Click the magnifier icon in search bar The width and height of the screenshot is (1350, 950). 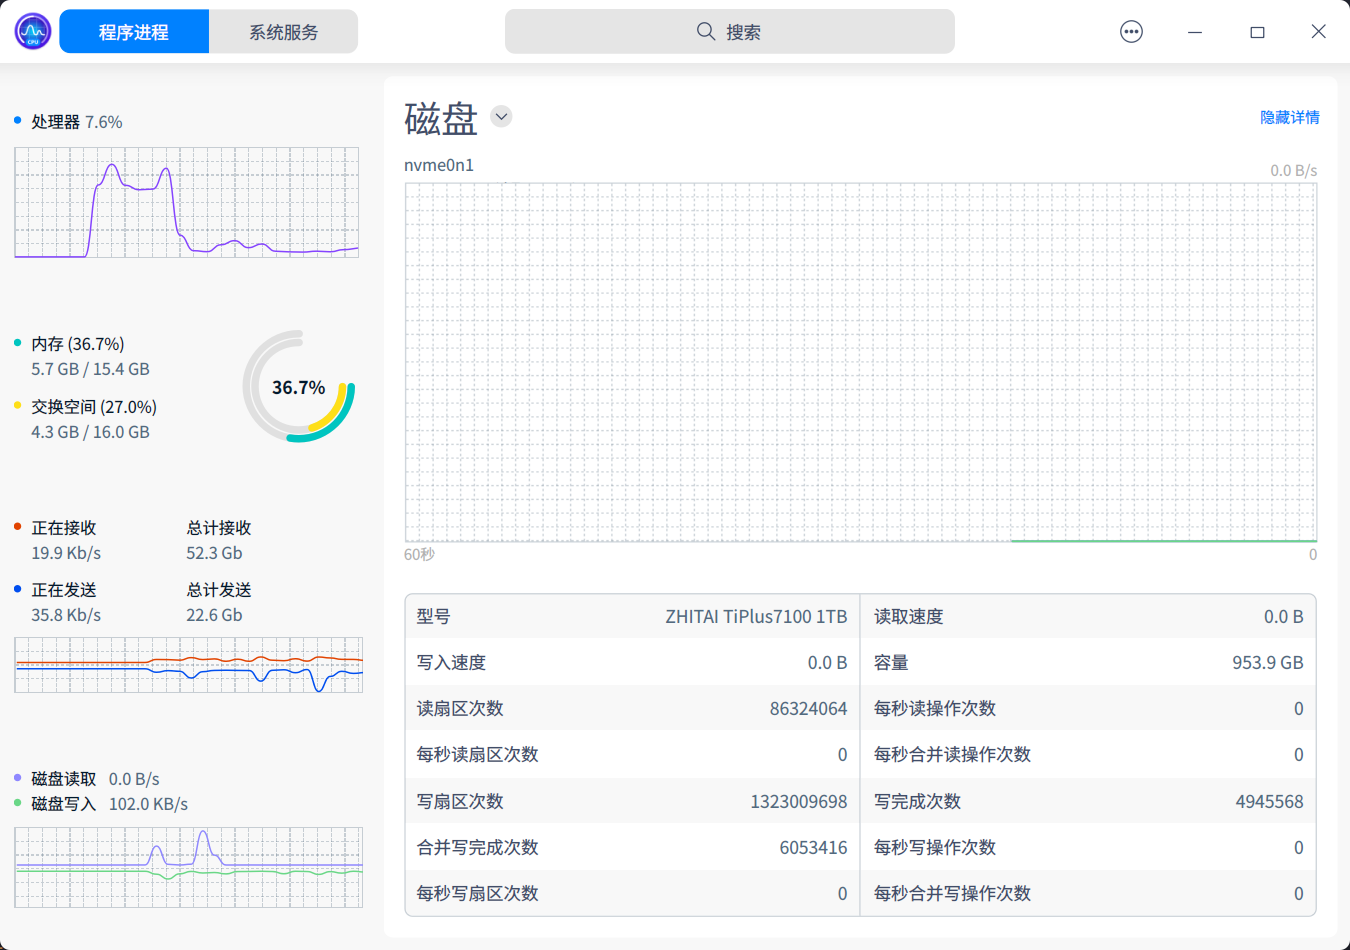tap(706, 32)
